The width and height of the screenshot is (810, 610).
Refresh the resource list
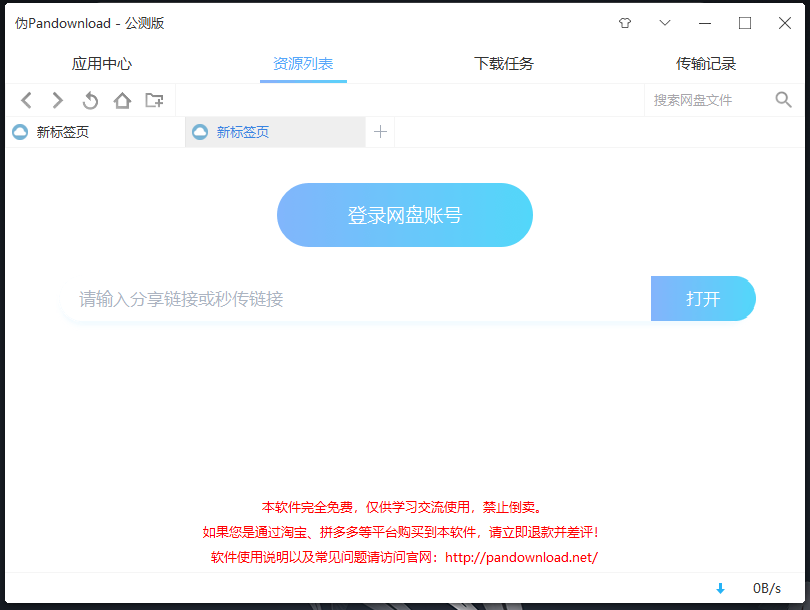coord(90,100)
